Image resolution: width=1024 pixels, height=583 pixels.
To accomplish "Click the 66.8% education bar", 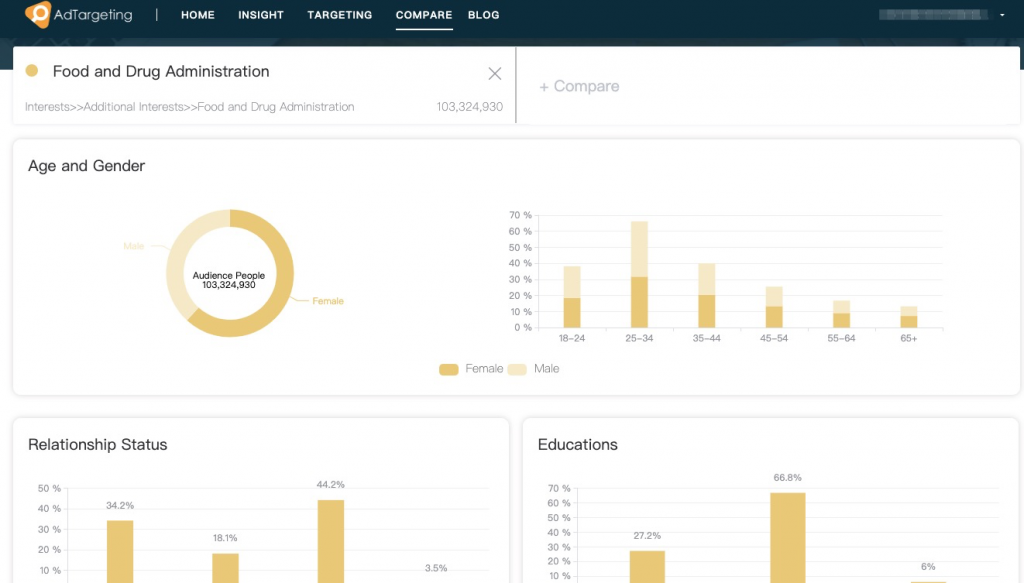I will [788, 537].
